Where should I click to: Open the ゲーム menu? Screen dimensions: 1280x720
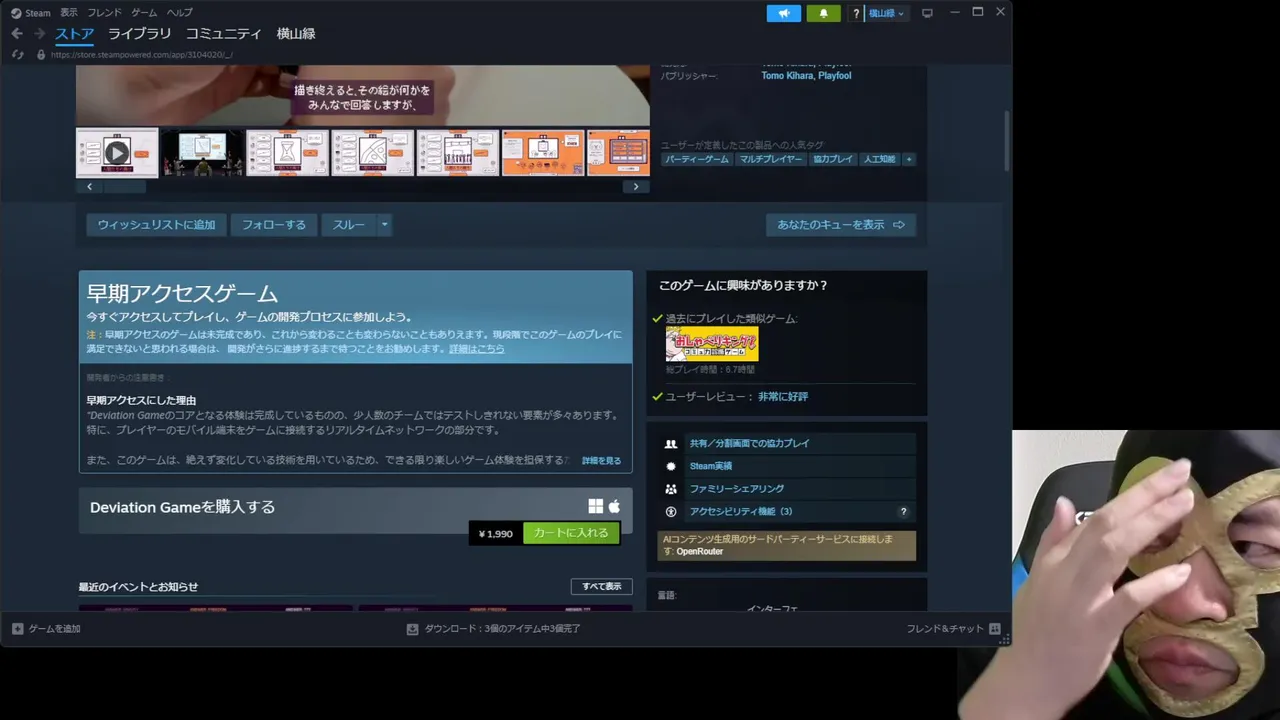(144, 13)
